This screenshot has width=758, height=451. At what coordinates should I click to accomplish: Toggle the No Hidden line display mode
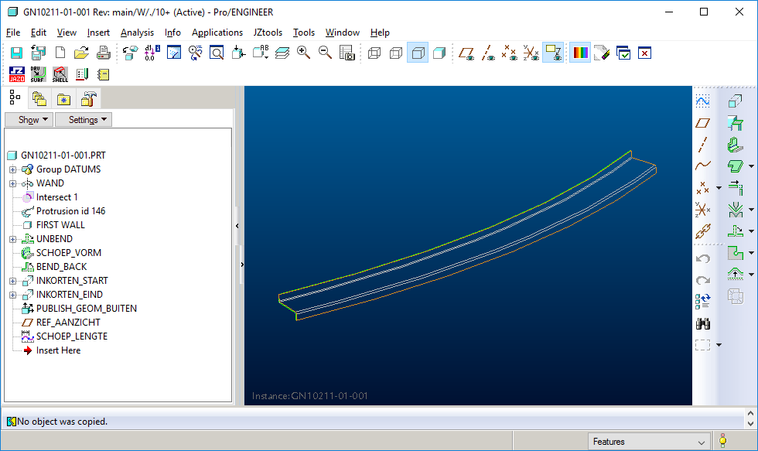point(418,53)
